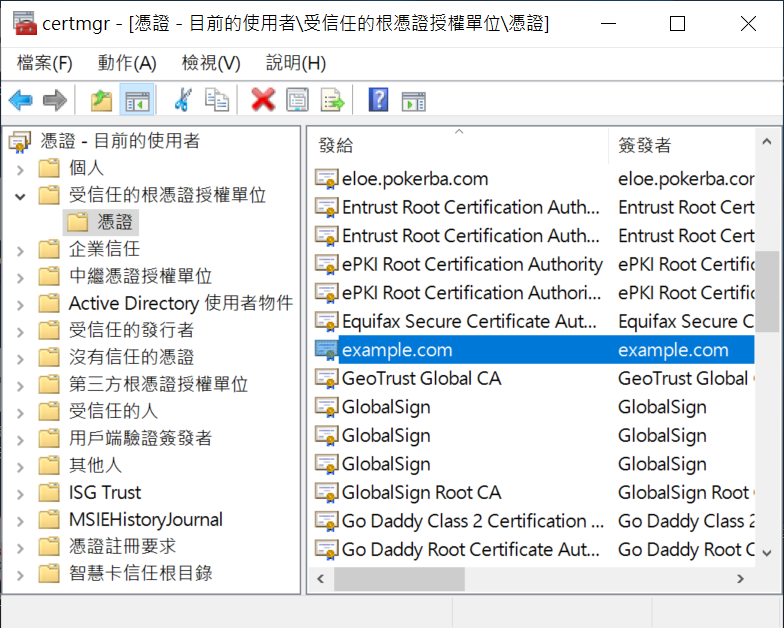Select 受信任的人 in the tree
This screenshot has height=628, width=784.
click(113, 411)
